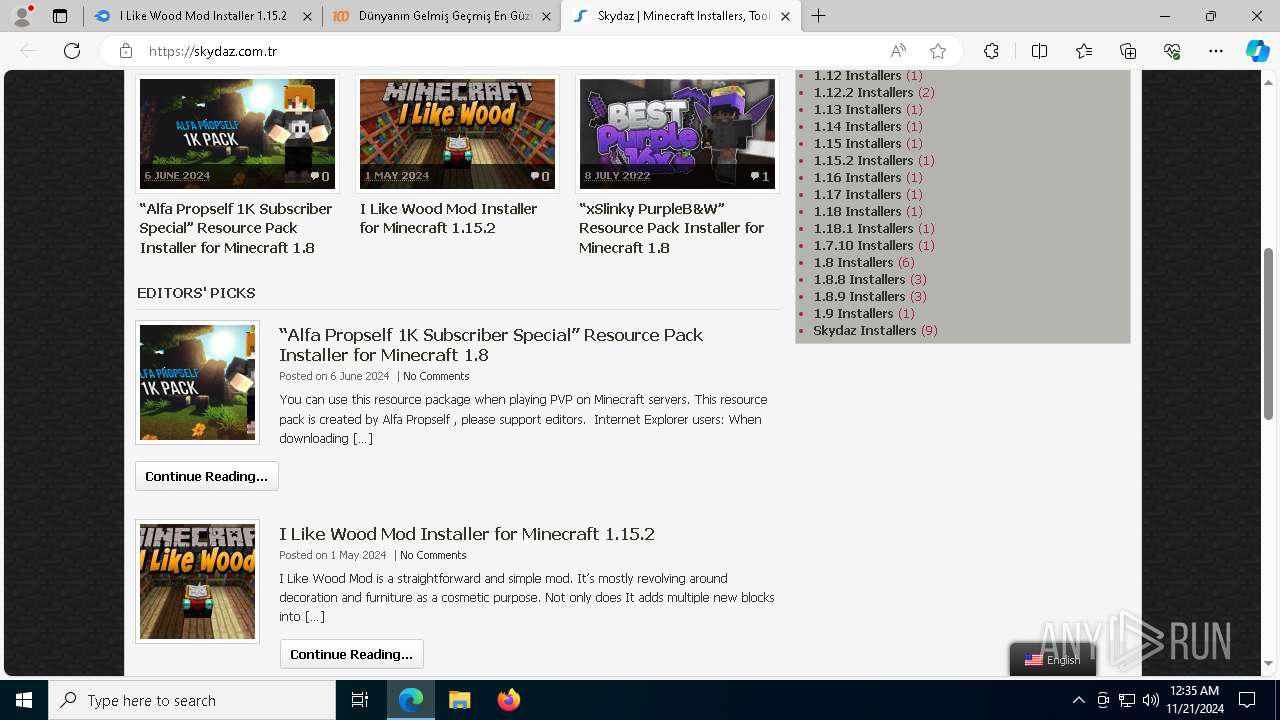Screen dimensions: 1280x720
Task: Open the 1.8.9 Installers category
Action: [859, 296]
